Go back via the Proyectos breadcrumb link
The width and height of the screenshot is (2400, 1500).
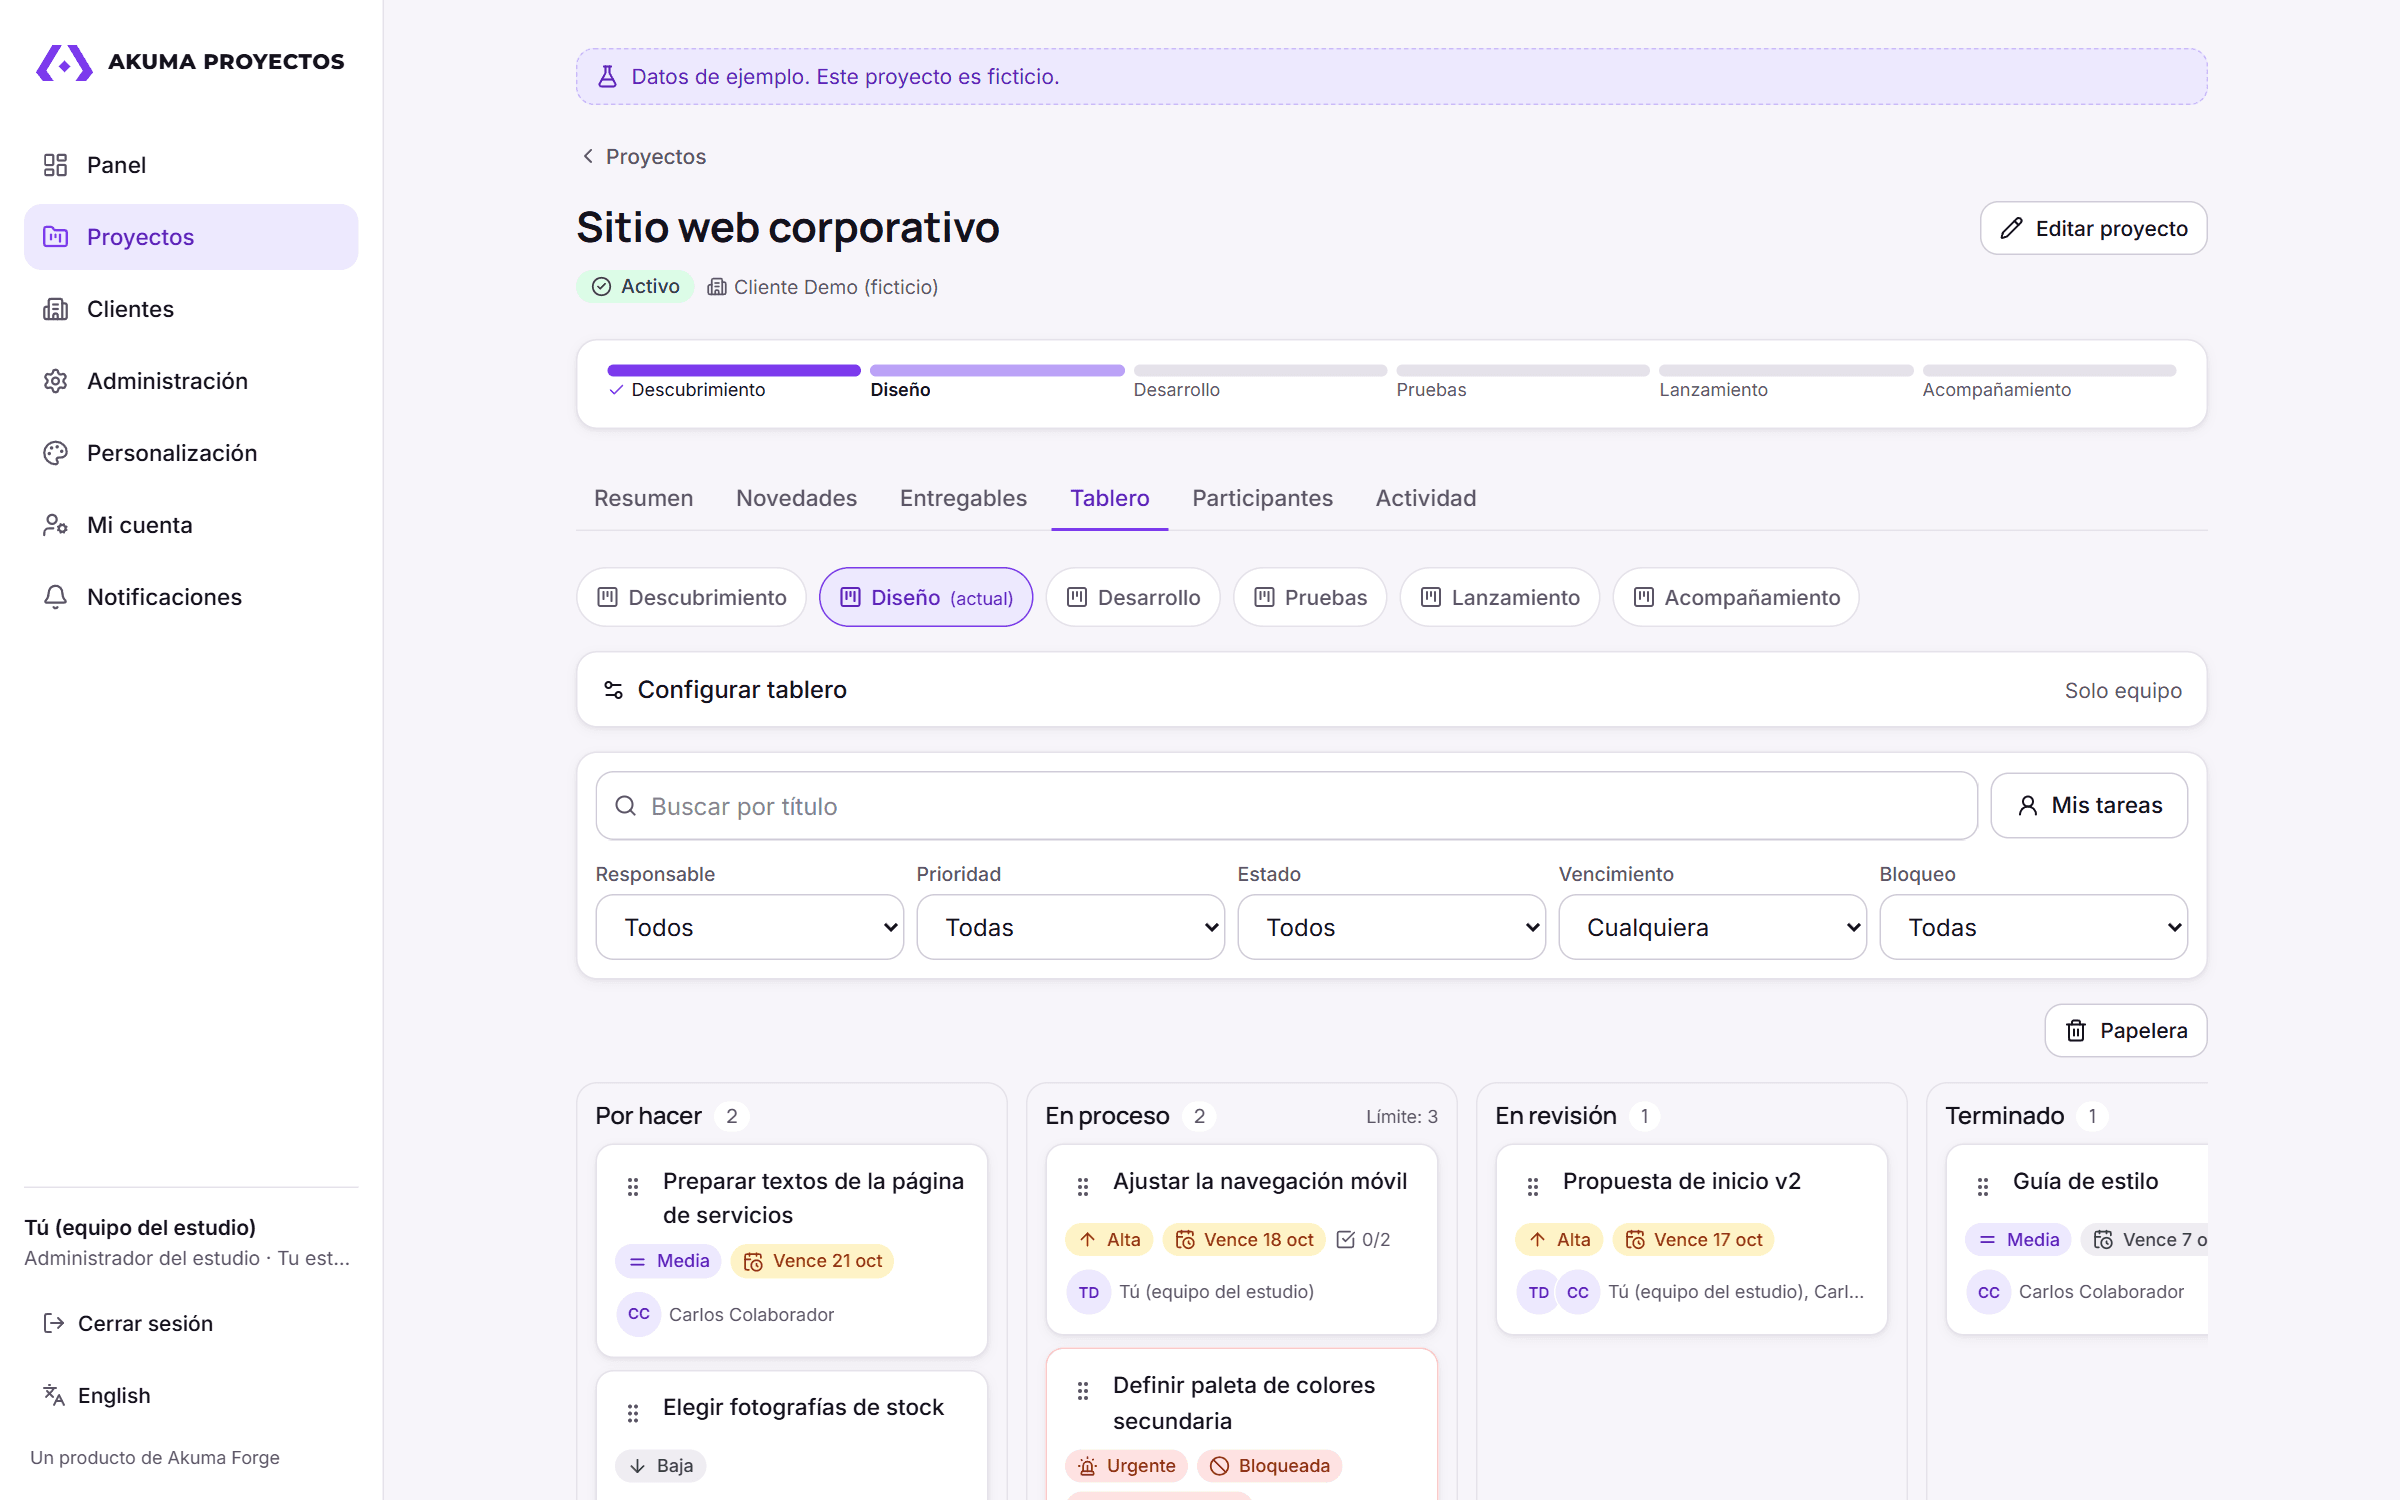click(x=645, y=157)
